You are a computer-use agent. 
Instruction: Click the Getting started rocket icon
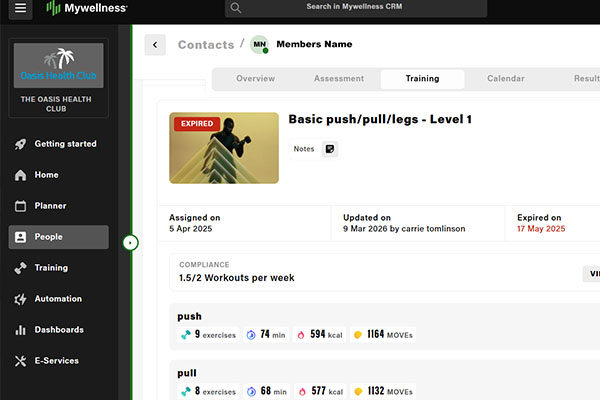pyautogui.click(x=21, y=144)
